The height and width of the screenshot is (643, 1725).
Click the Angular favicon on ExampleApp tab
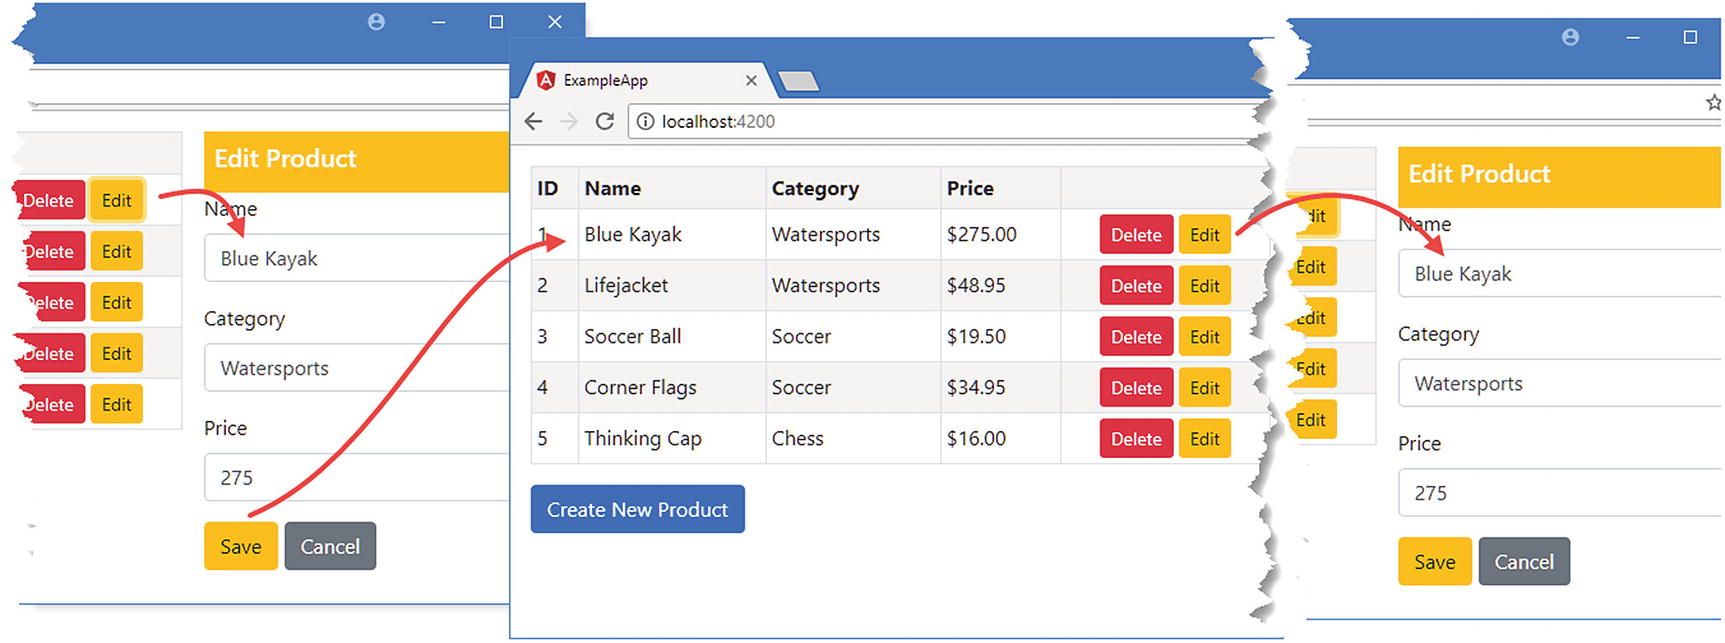[x=546, y=80]
